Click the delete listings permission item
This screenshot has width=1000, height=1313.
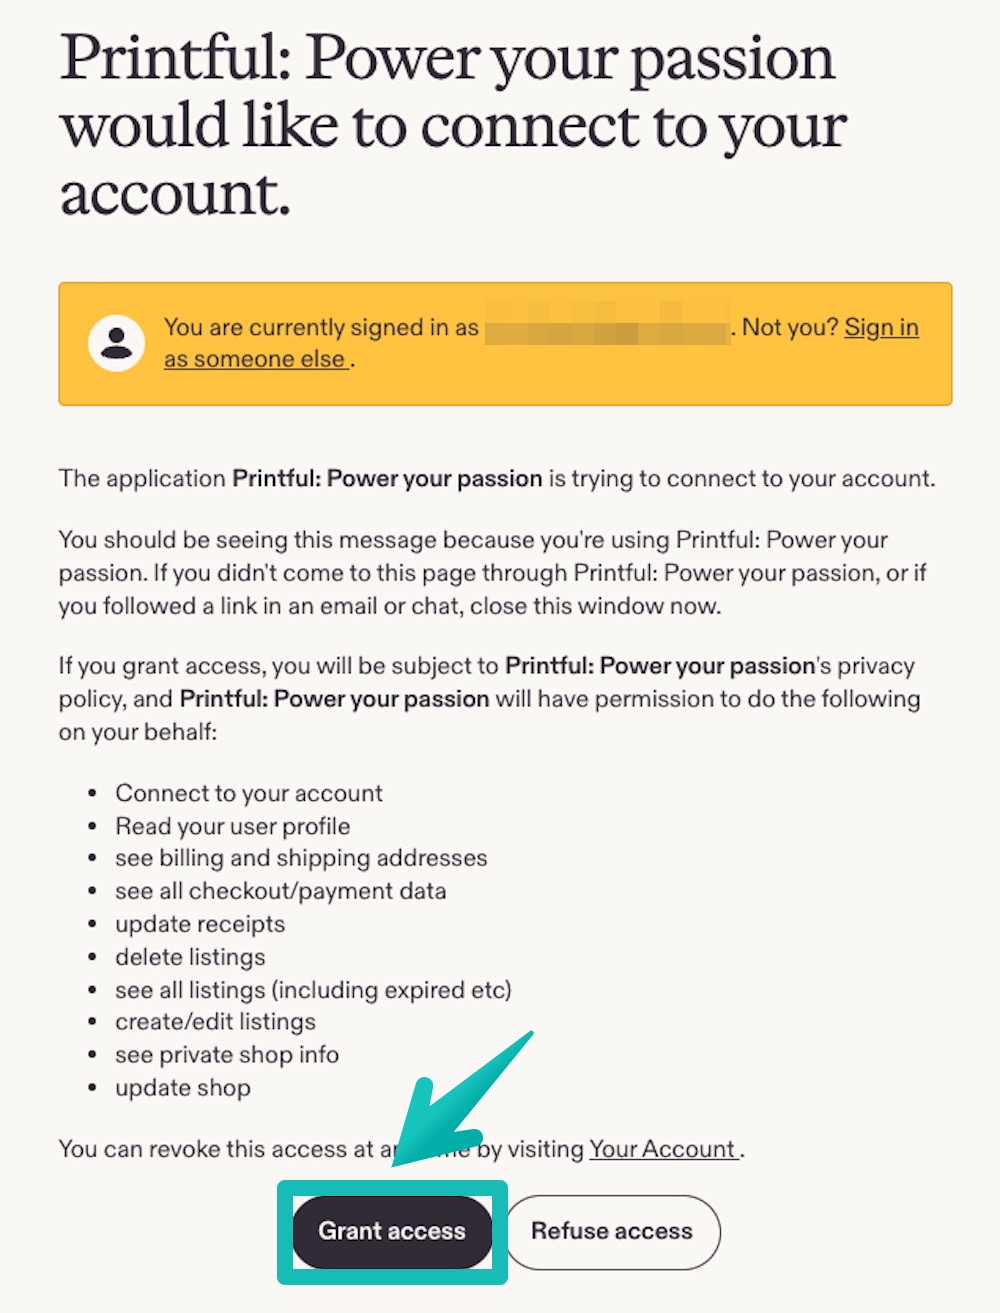tap(190, 957)
